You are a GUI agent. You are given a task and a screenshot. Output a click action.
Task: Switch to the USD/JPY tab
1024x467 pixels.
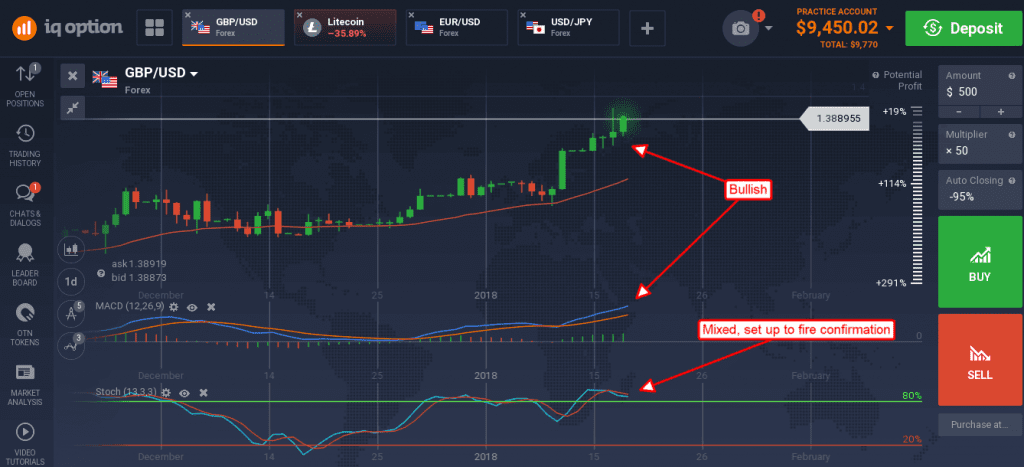569,27
